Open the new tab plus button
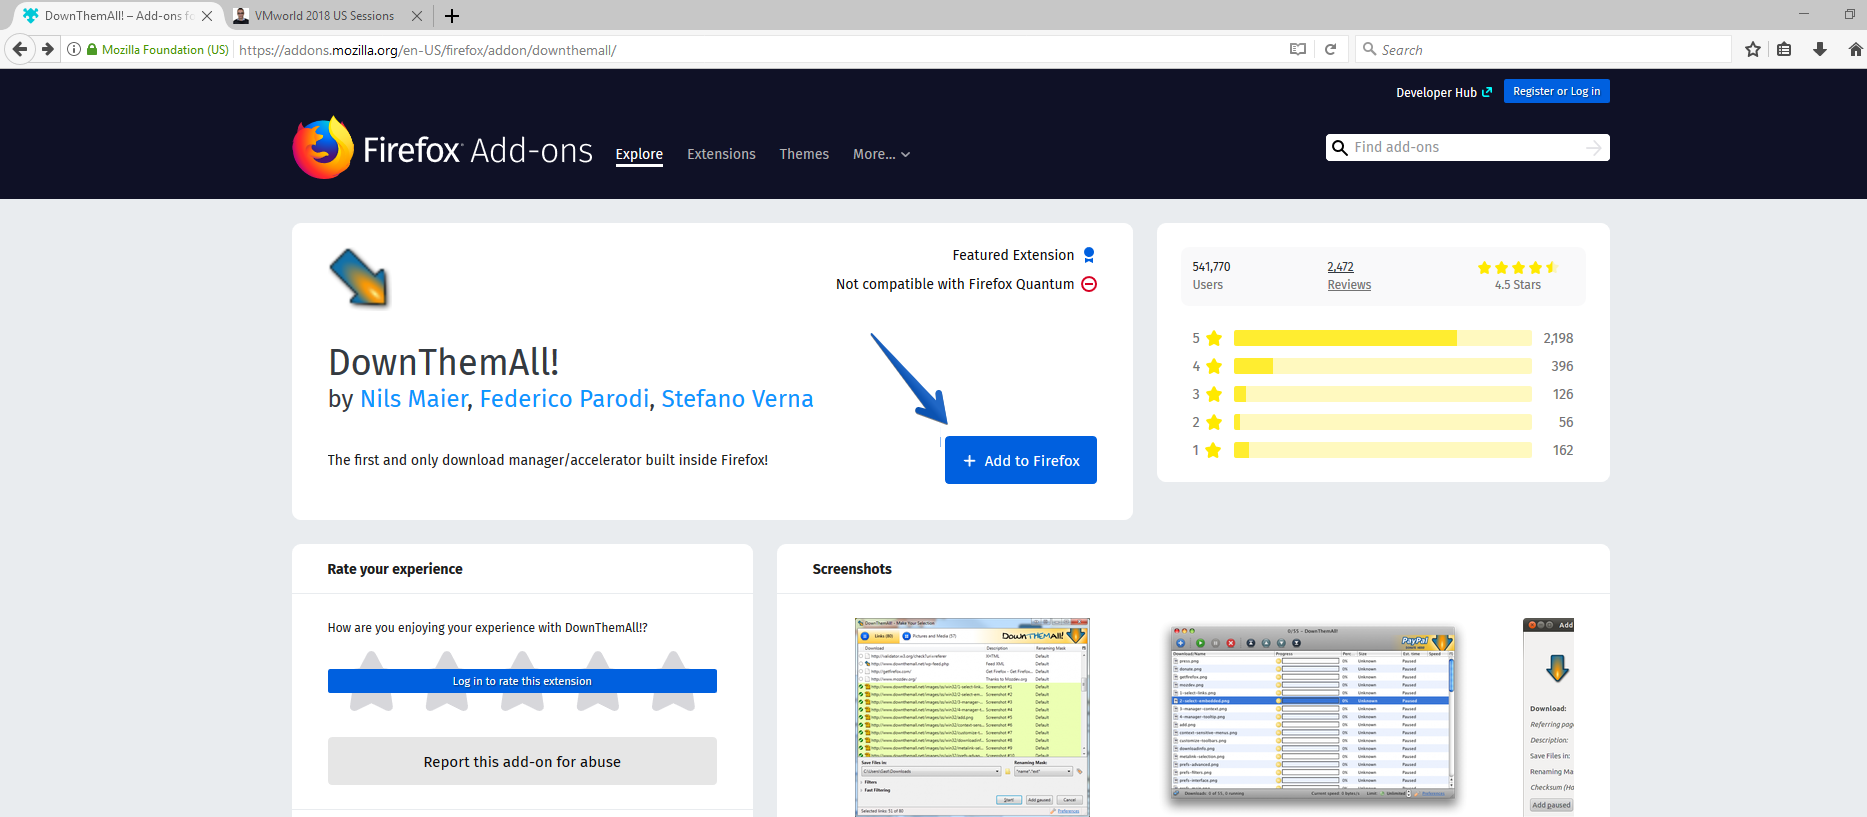 pyautogui.click(x=452, y=16)
